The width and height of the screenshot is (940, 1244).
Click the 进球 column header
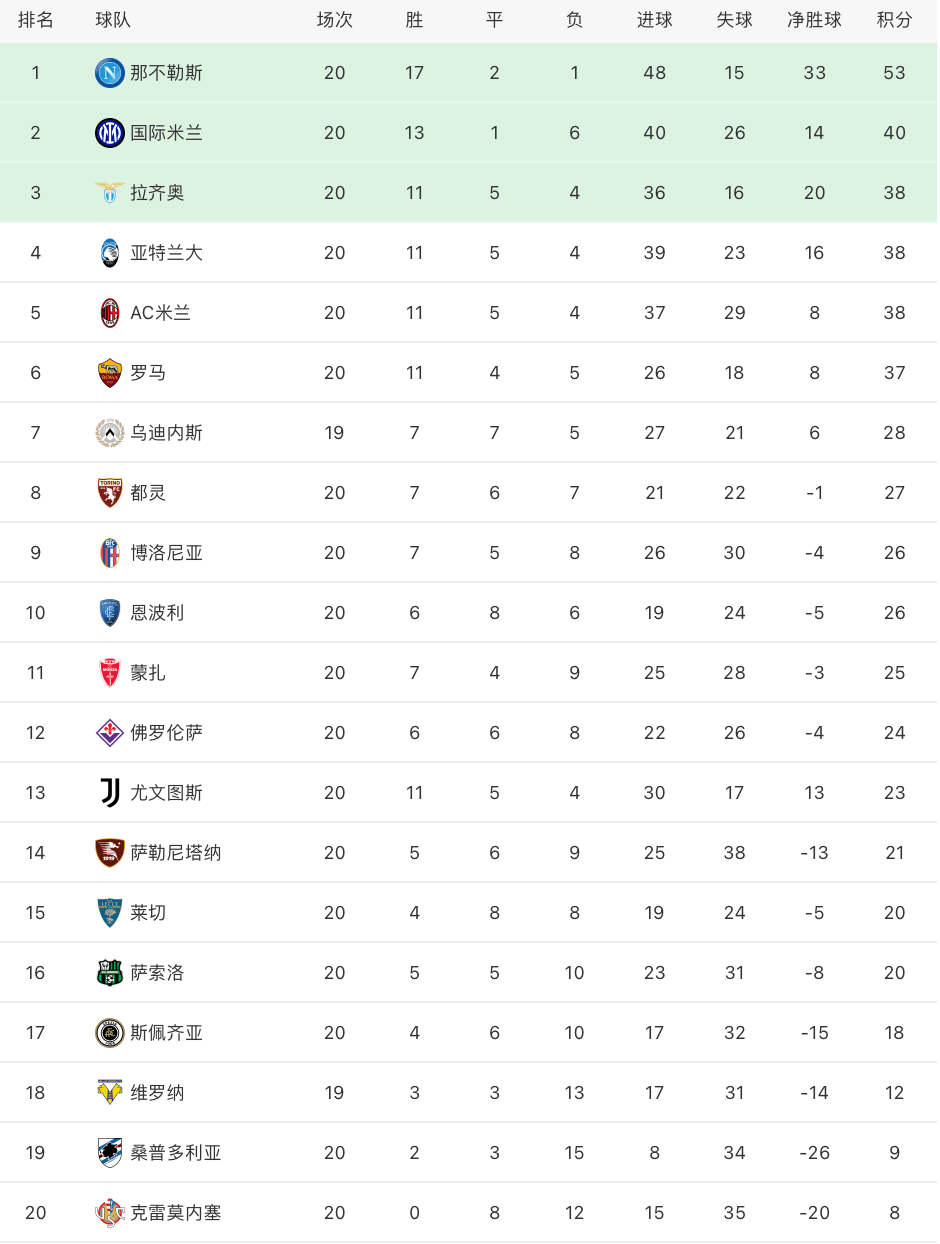click(655, 20)
